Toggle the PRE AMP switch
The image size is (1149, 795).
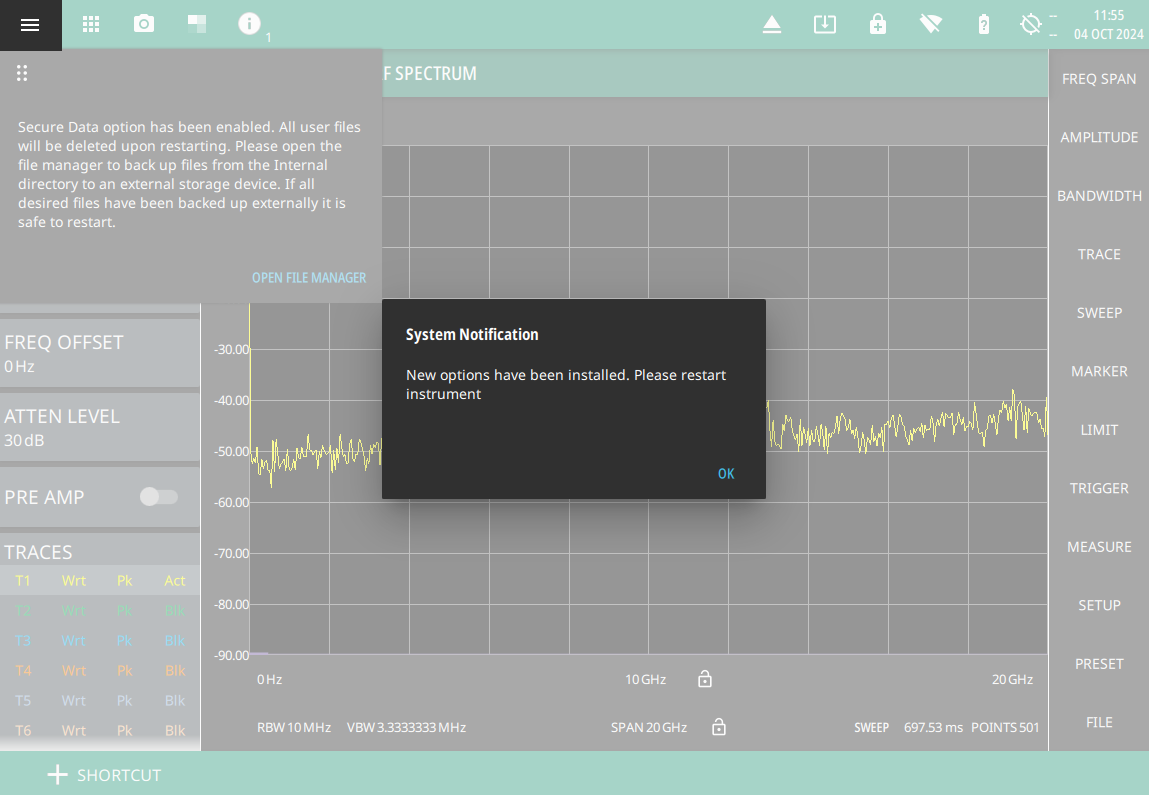click(159, 497)
